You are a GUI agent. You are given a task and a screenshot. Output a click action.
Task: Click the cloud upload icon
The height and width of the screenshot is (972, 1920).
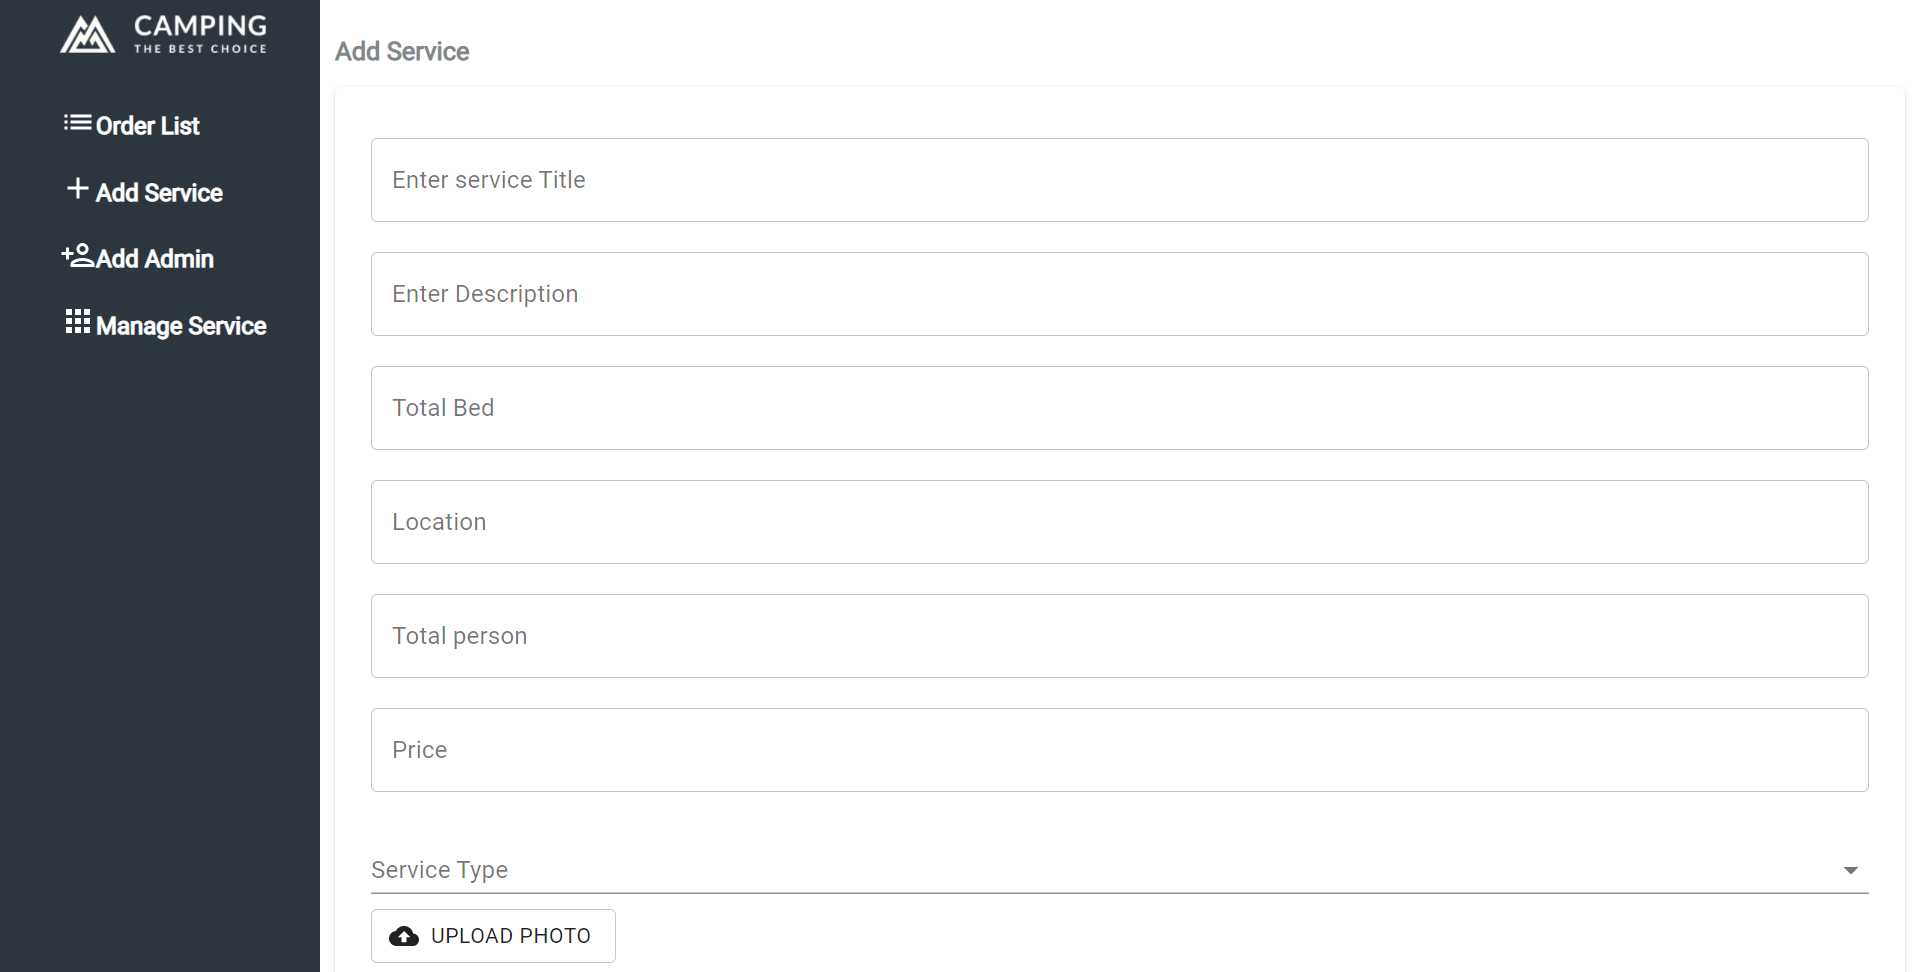coord(404,936)
